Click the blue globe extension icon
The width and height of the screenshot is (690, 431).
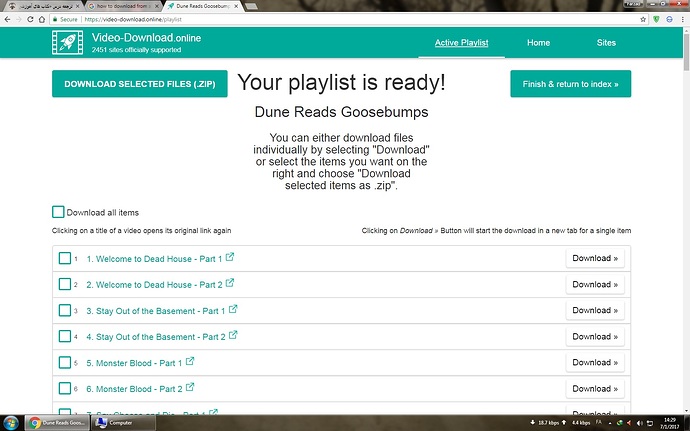669,19
